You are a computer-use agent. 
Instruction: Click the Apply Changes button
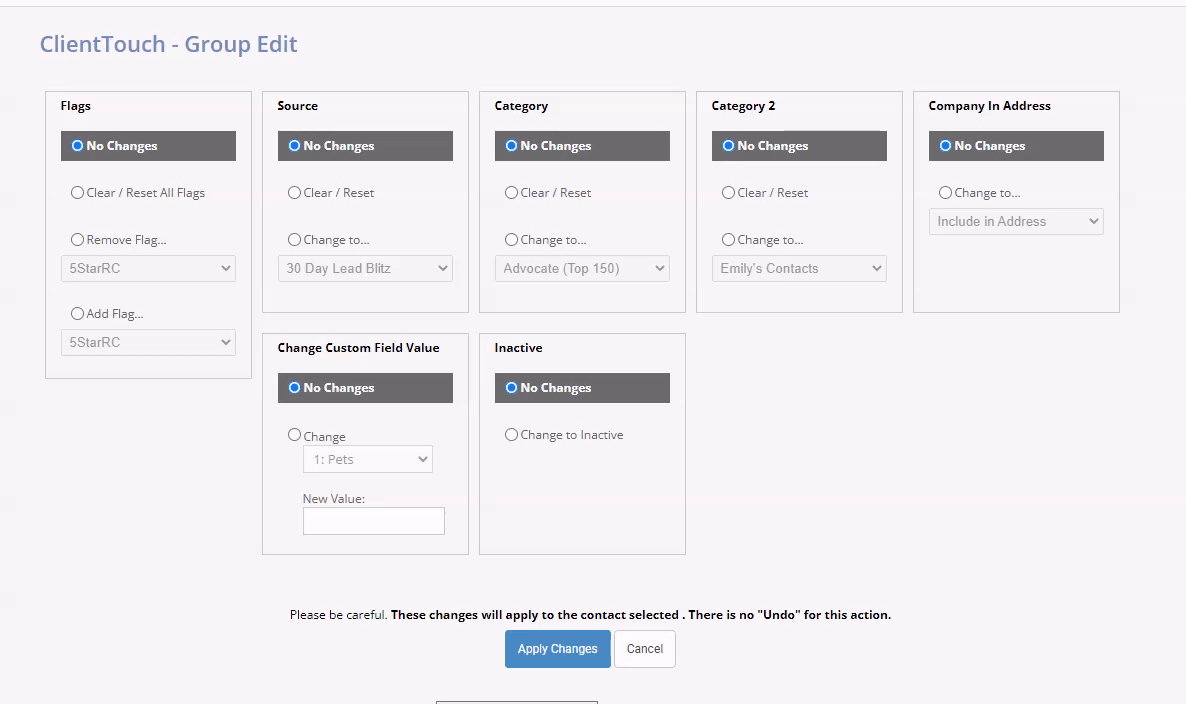(x=557, y=649)
